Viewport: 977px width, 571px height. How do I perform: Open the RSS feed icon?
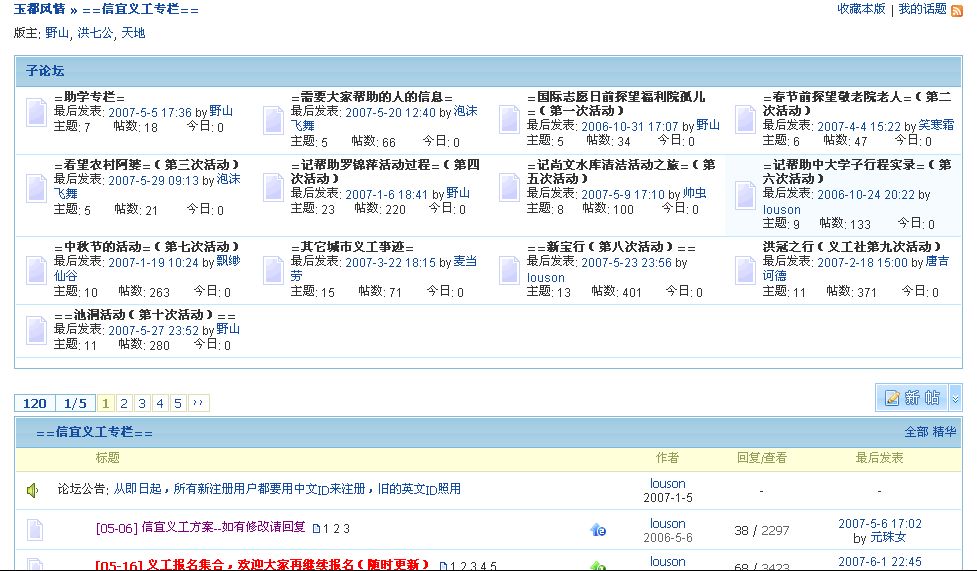pyautogui.click(x=956, y=11)
